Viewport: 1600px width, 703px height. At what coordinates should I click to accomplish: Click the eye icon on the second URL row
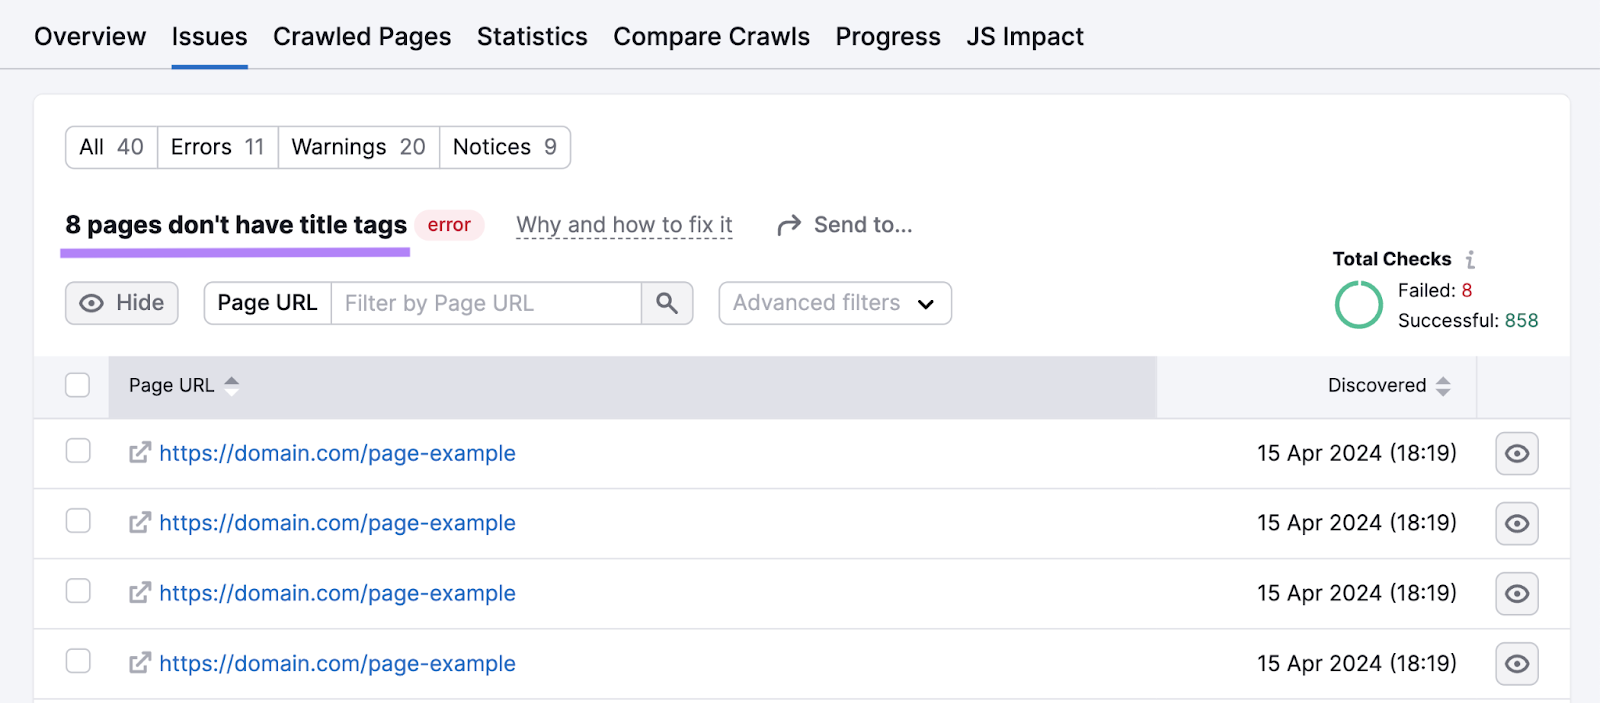tap(1517, 524)
